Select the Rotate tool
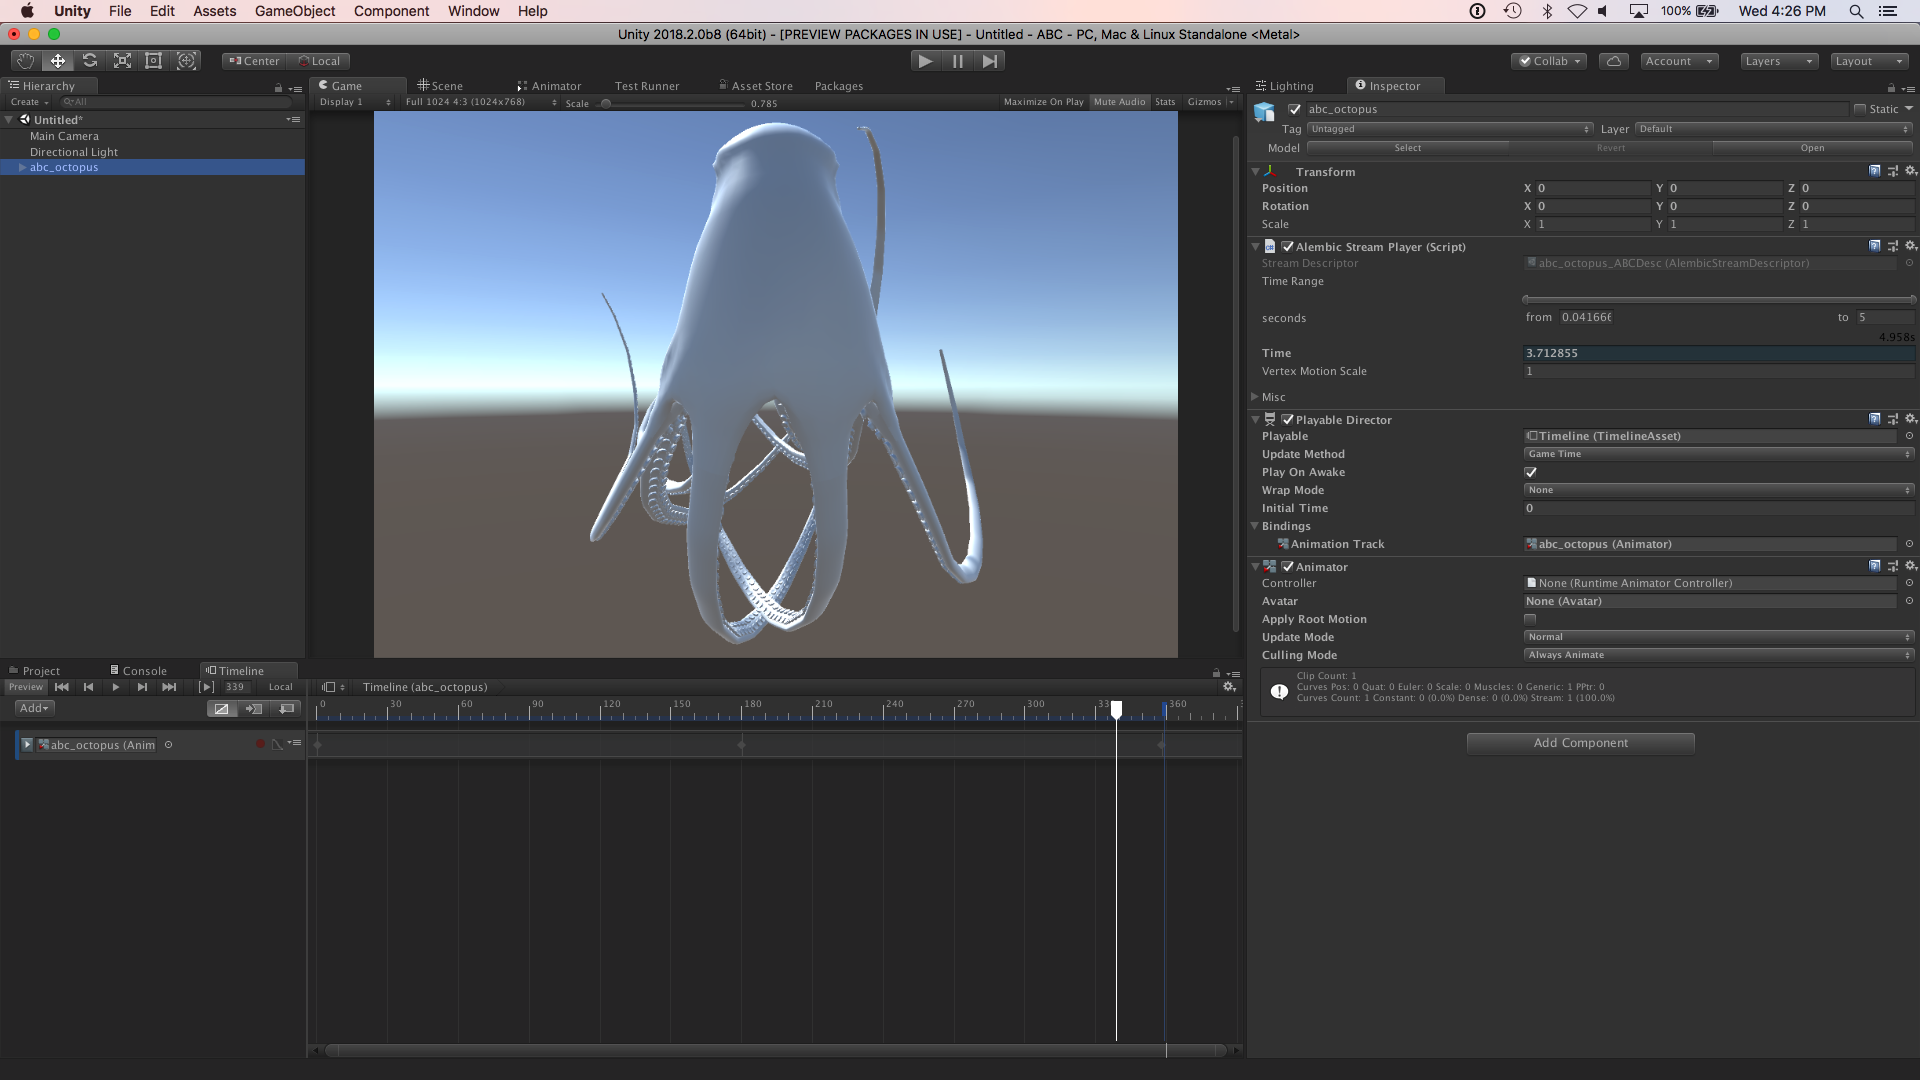The image size is (1920, 1080). tap(90, 61)
